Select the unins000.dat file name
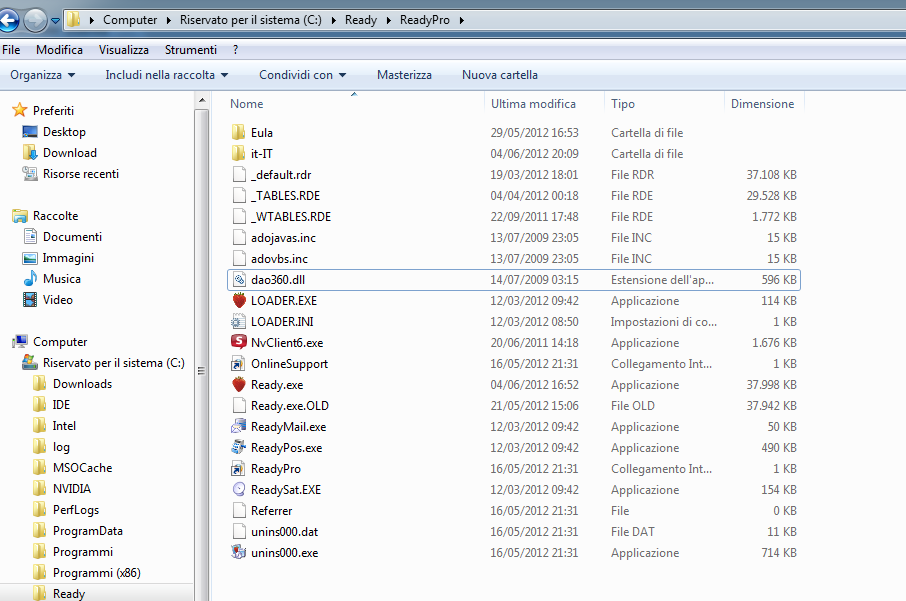Screen dimensions: 906x601 point(284,532)
